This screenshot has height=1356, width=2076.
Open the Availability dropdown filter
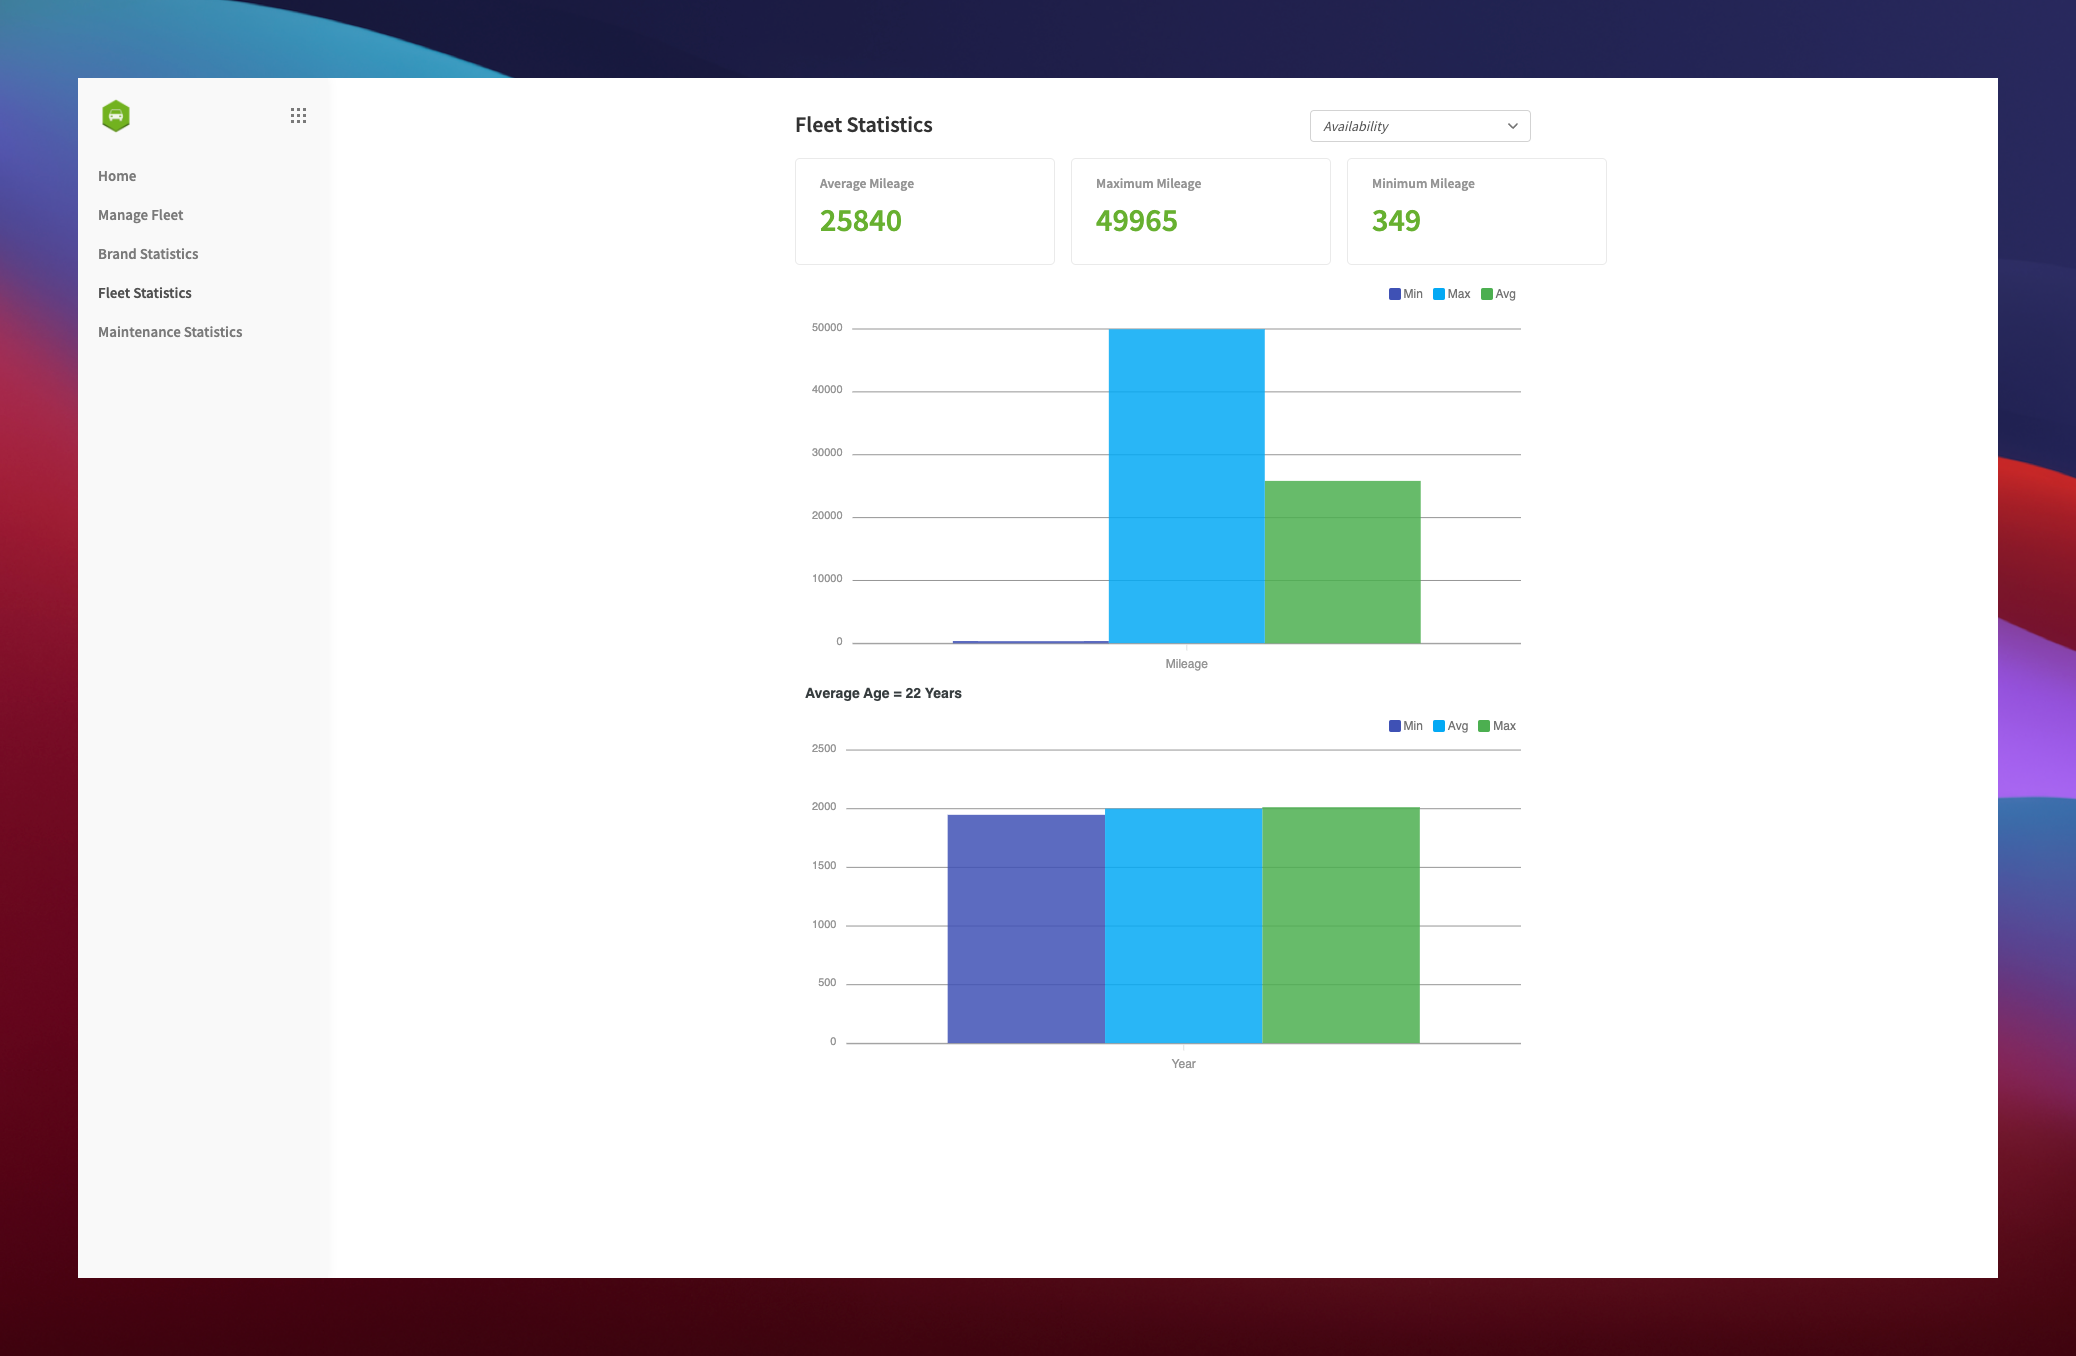tap(1418, 126)
